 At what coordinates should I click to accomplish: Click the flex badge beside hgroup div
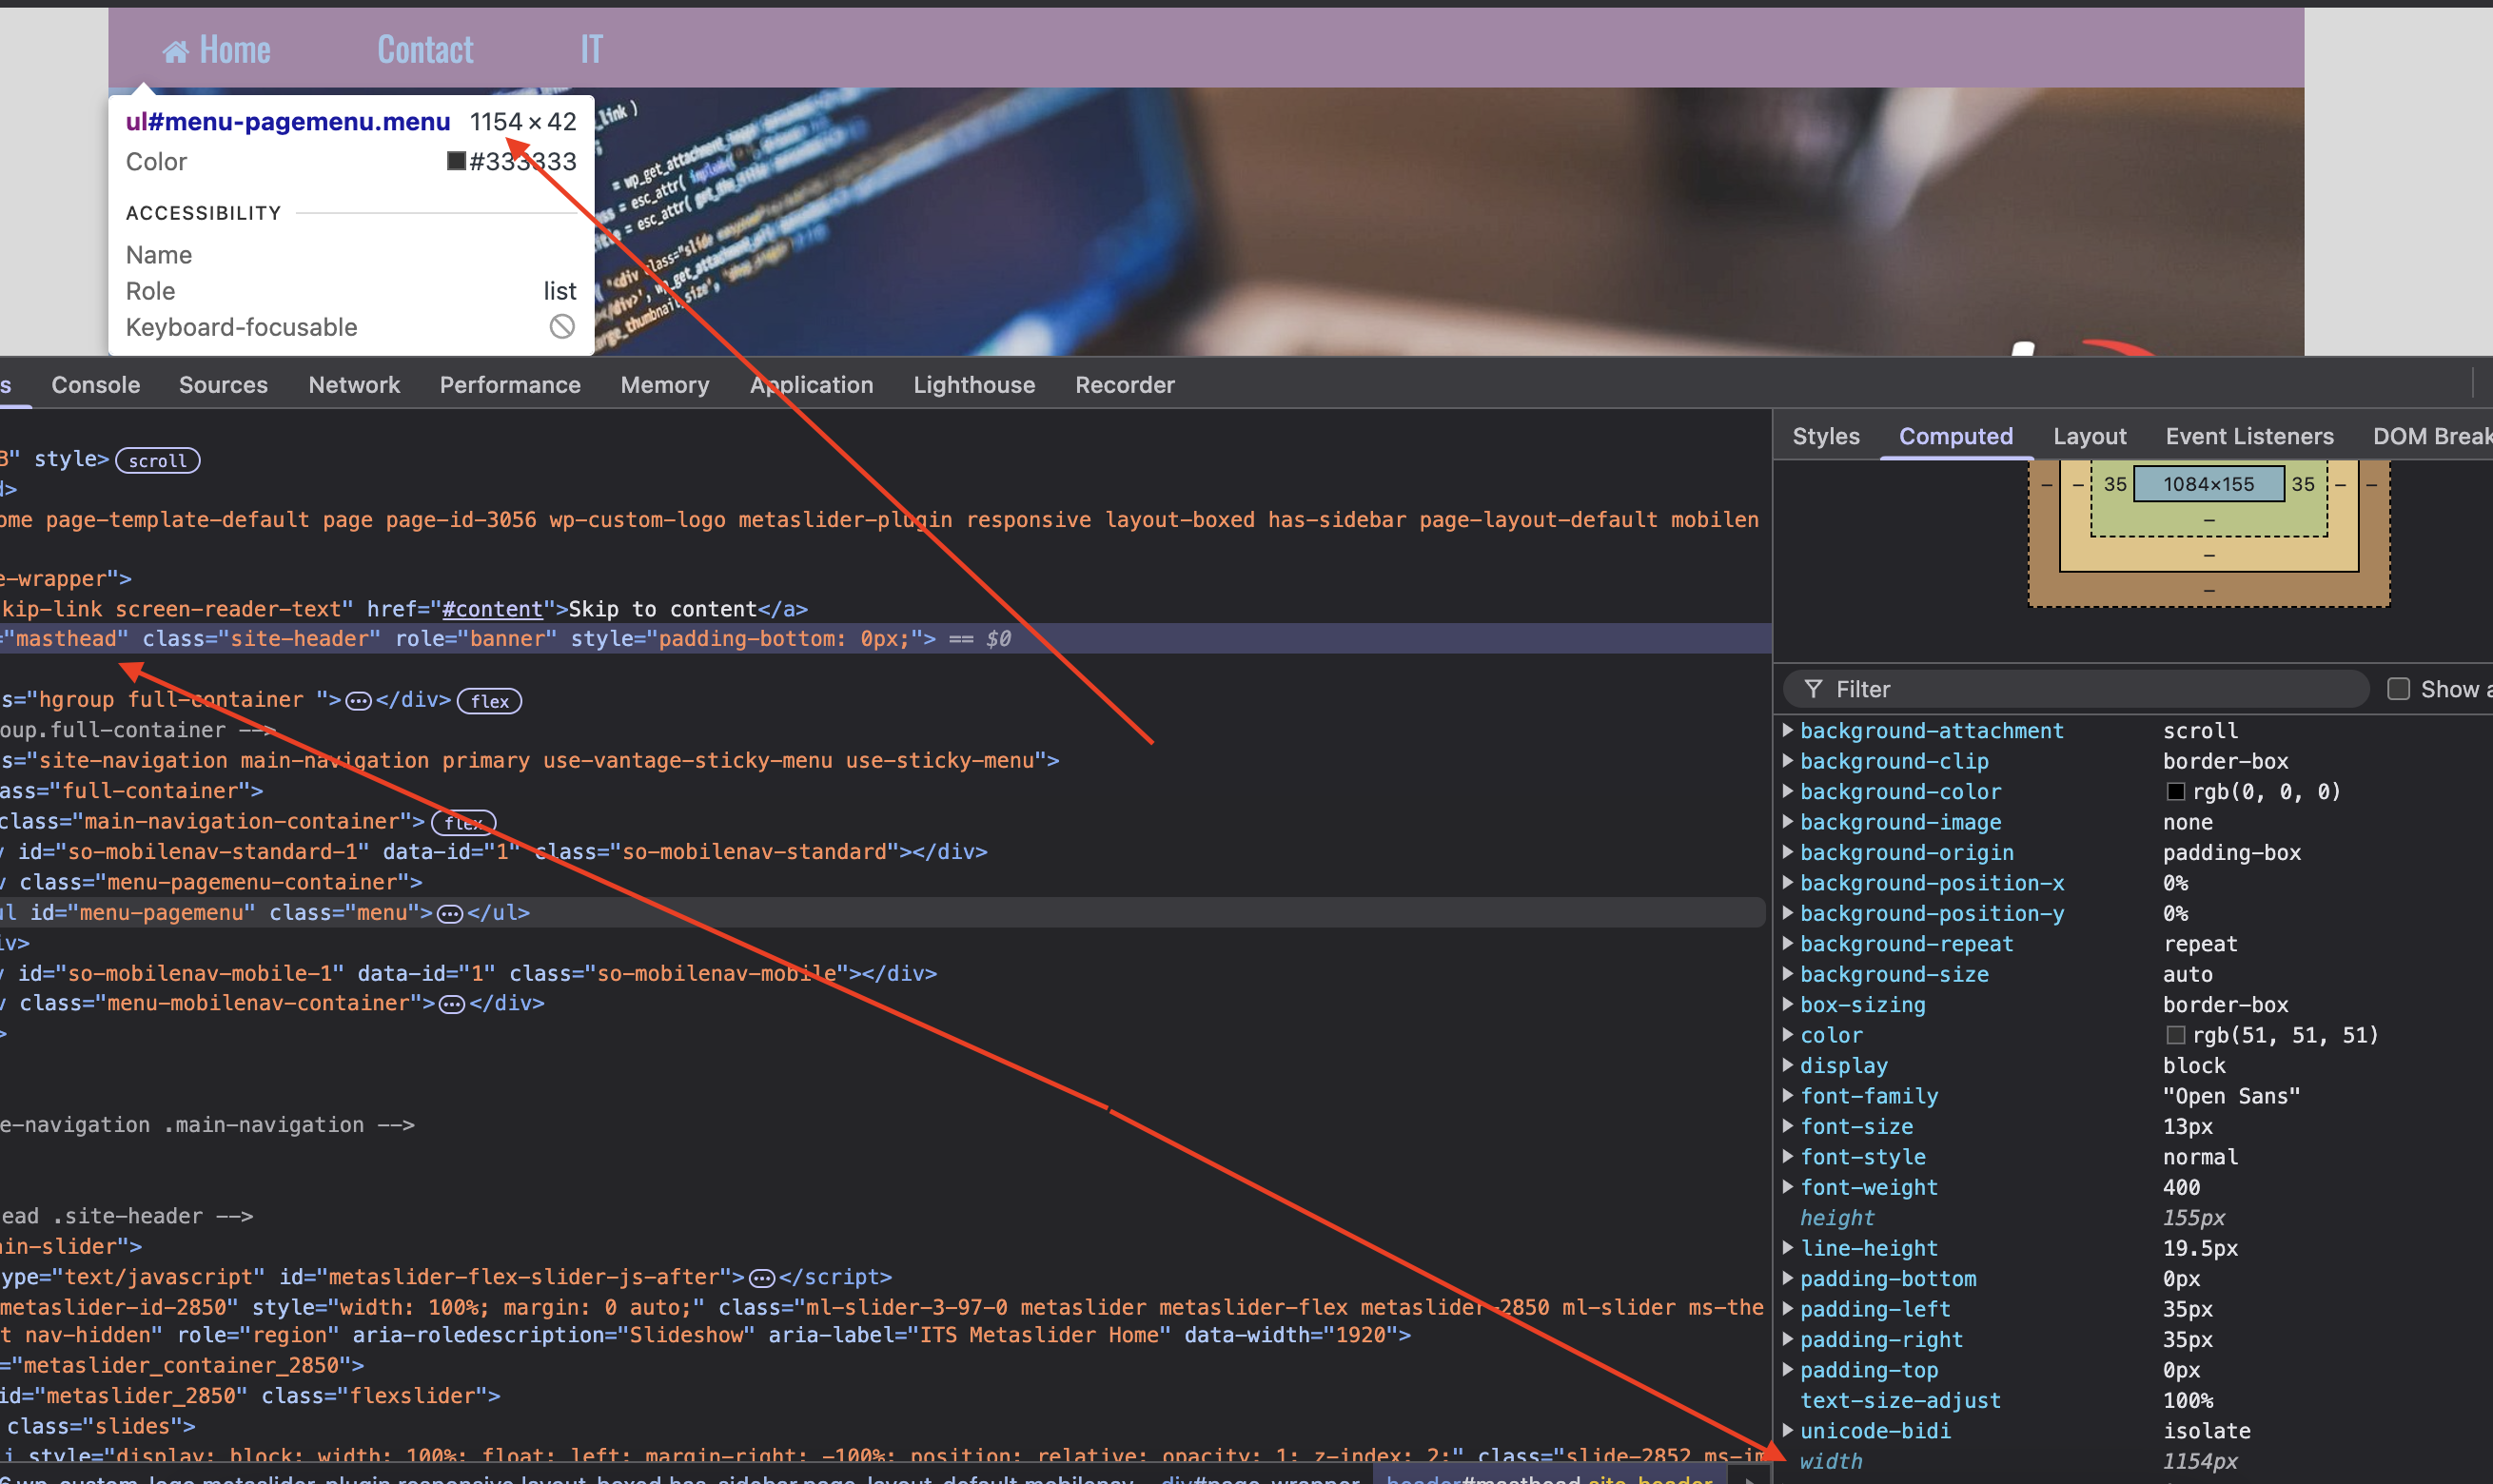(x=489, y=701)
